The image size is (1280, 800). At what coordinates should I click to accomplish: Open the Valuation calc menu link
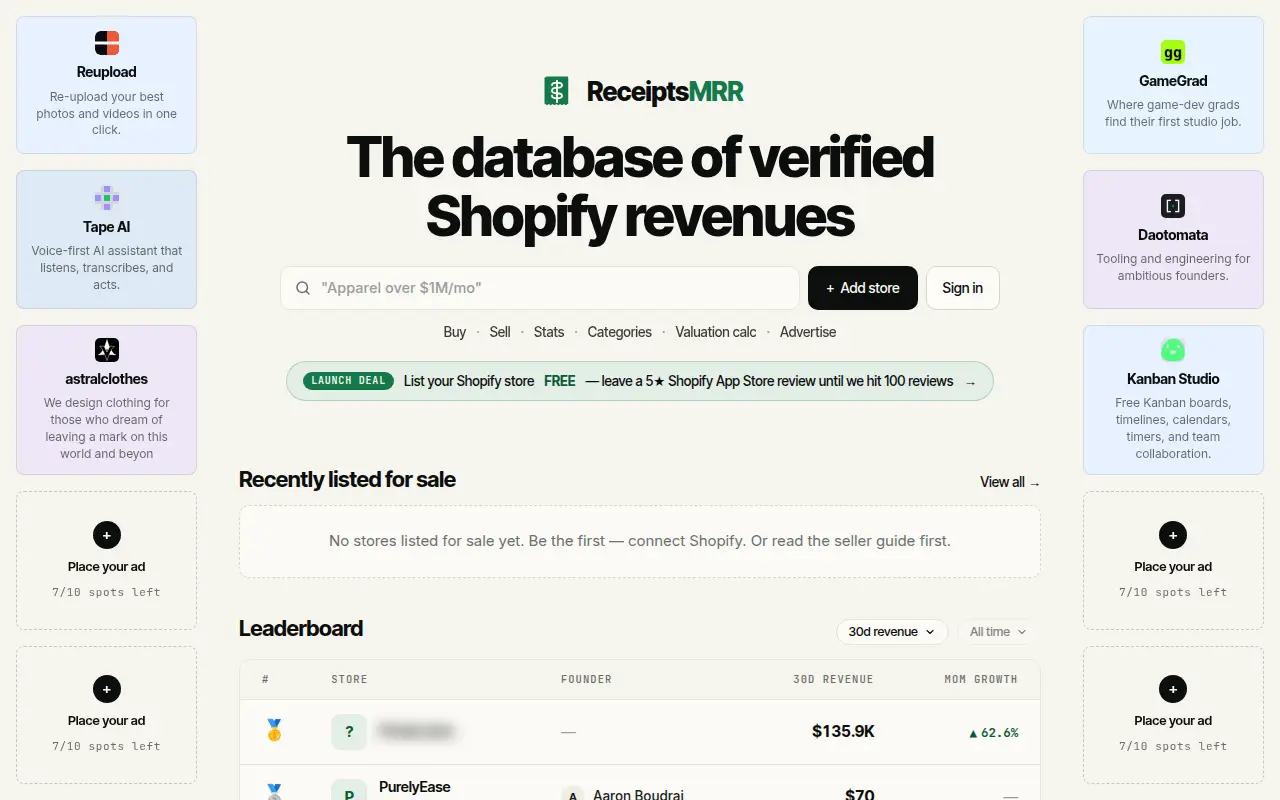click(x=716, y=332)
